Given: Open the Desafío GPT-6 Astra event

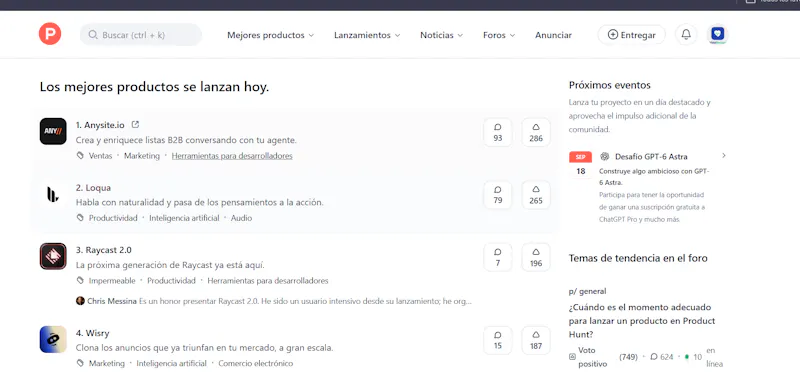Looking at the screenshot, I should coord(651,156).
